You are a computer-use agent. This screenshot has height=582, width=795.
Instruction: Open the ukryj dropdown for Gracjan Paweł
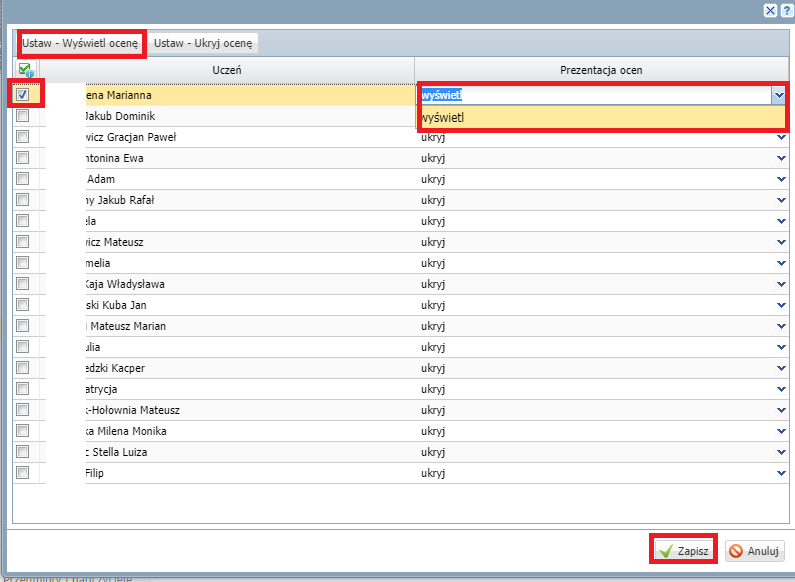pos(781,137)
